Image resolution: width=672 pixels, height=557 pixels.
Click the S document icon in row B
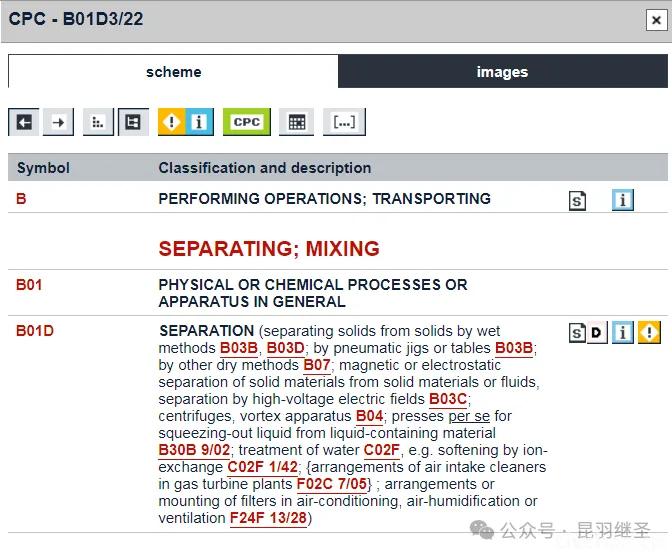click(578, 200)
